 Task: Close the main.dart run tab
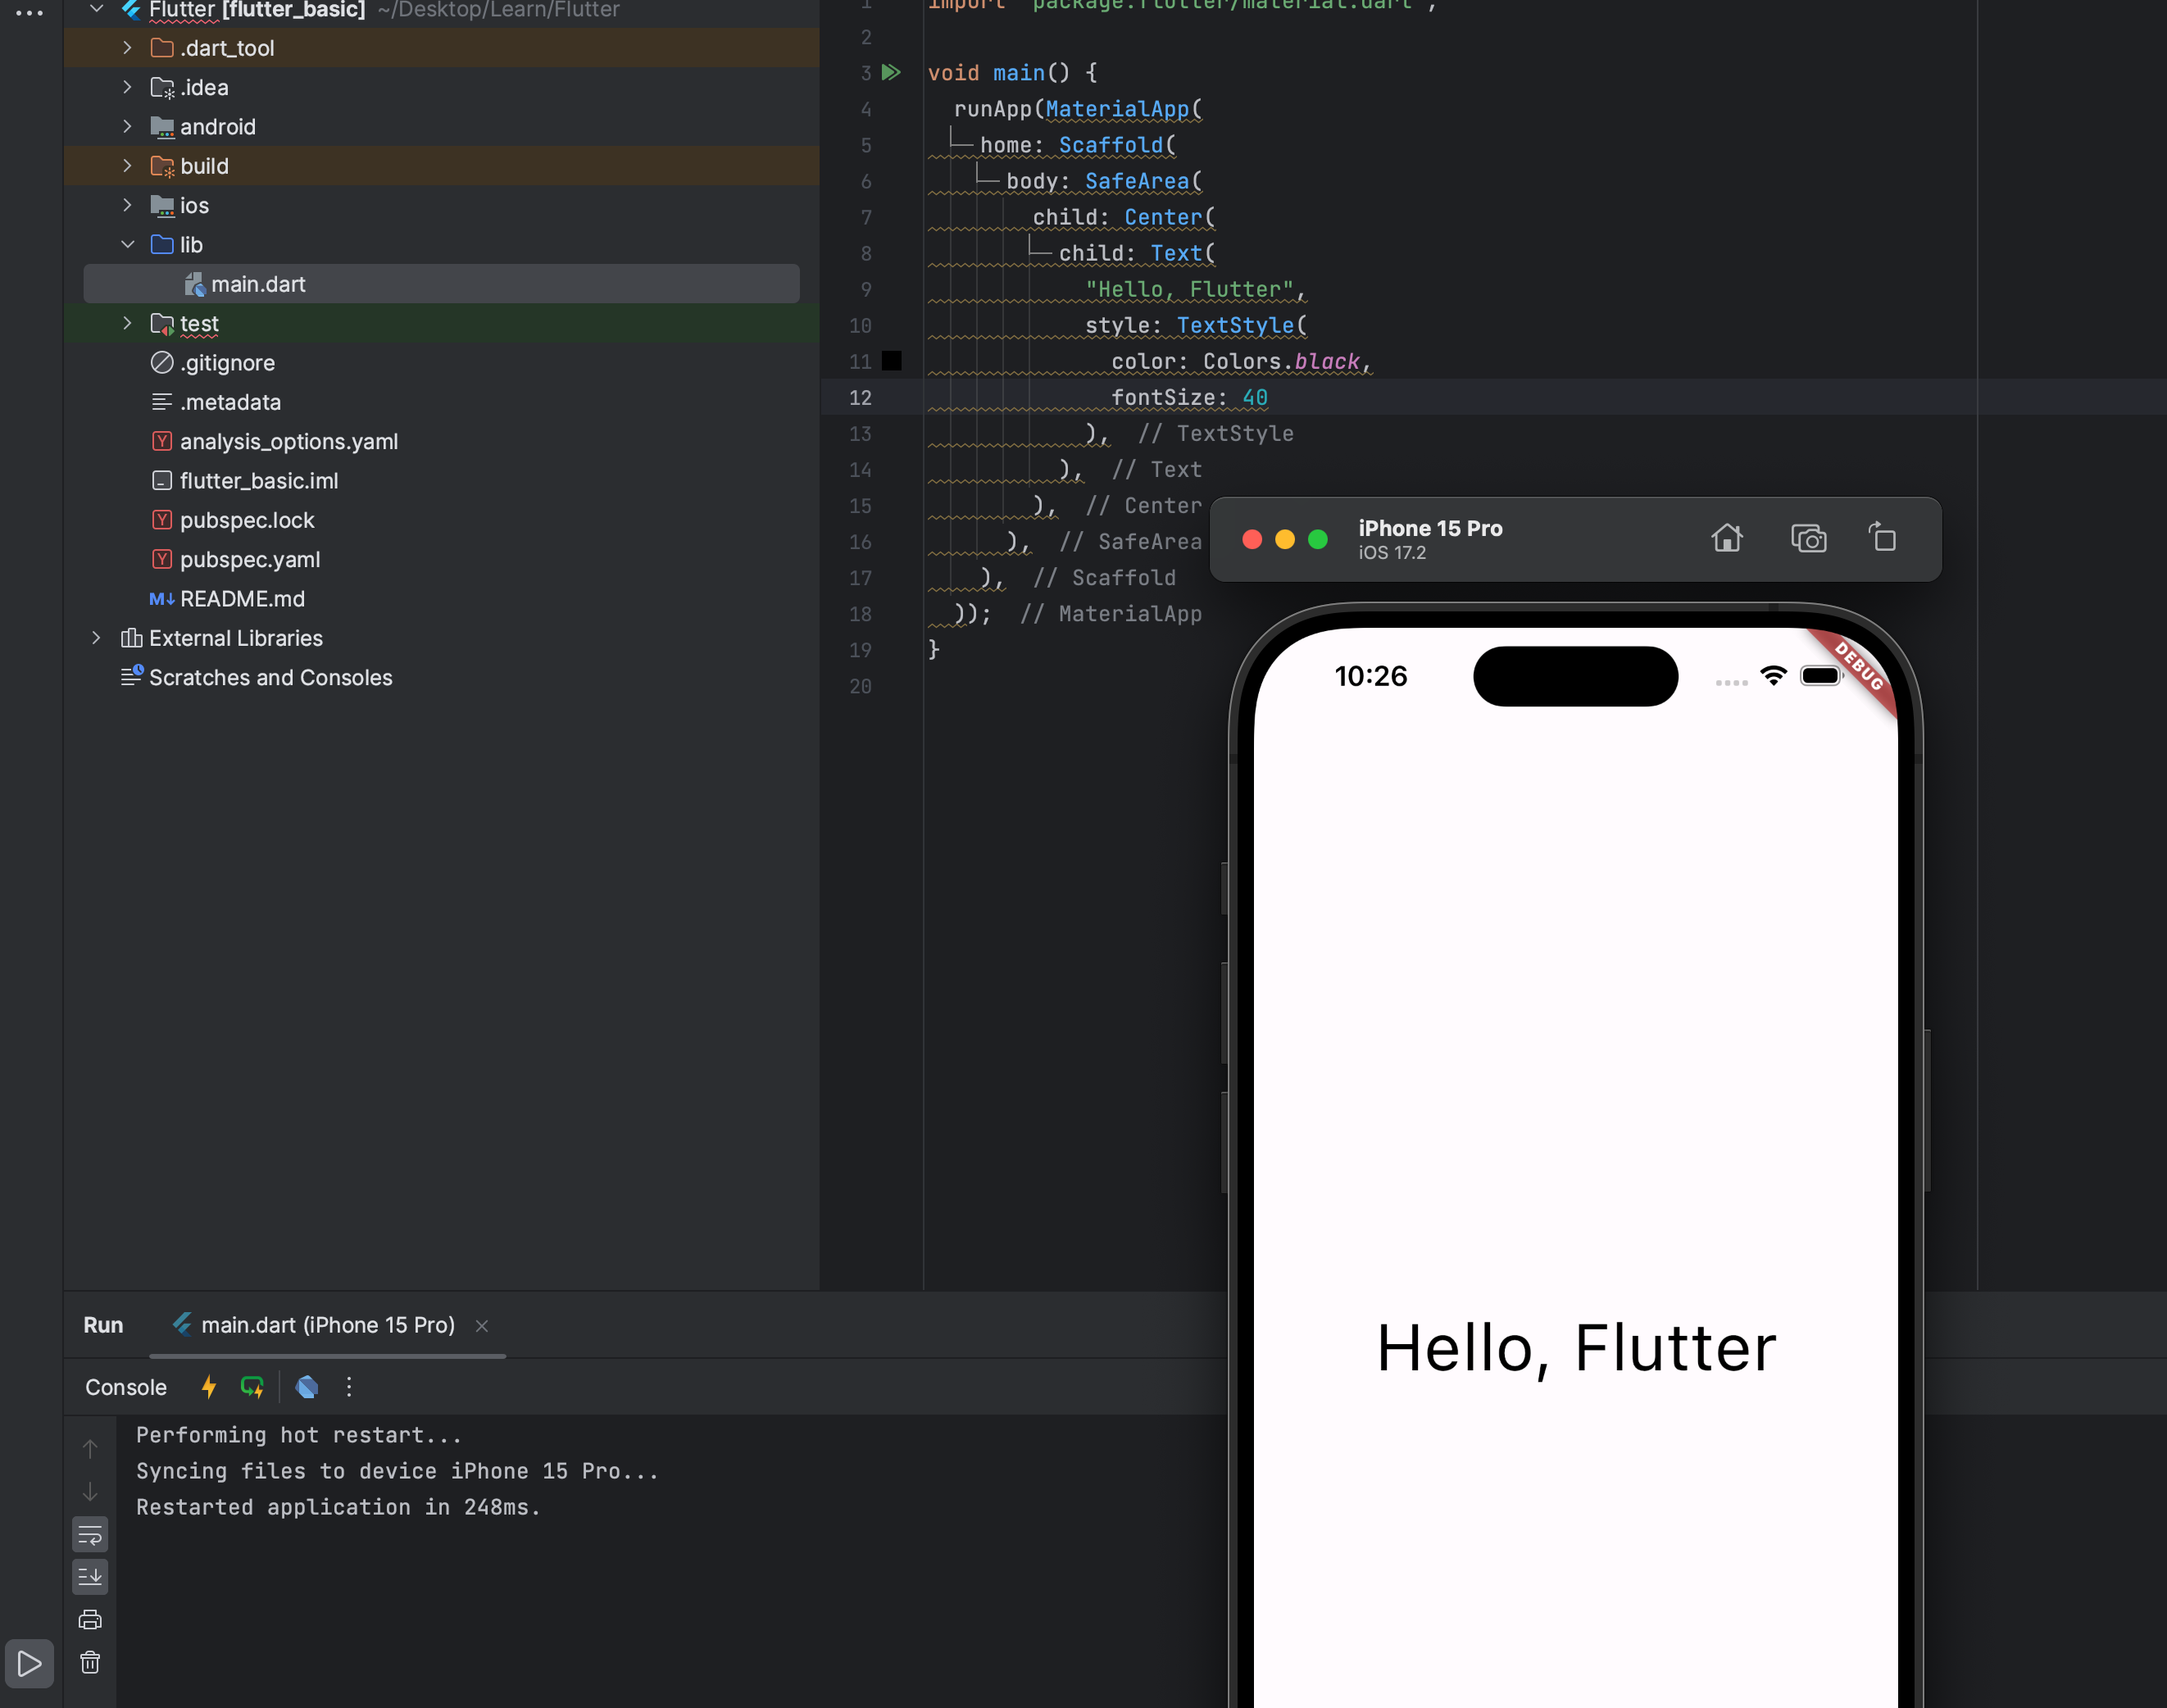[482, 1326]
